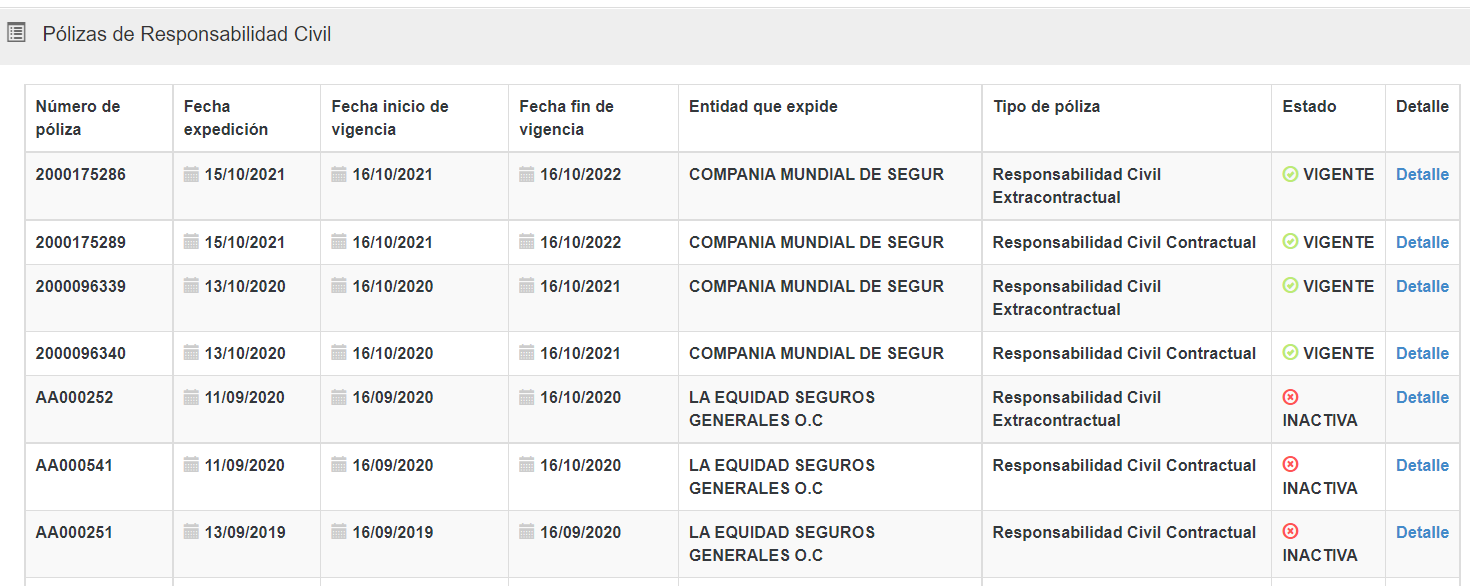The width and height of the screenshot is (1470, 586).
Task: Click red INACTIVA icon for policy AA000541
Action: pos(1290,465)
